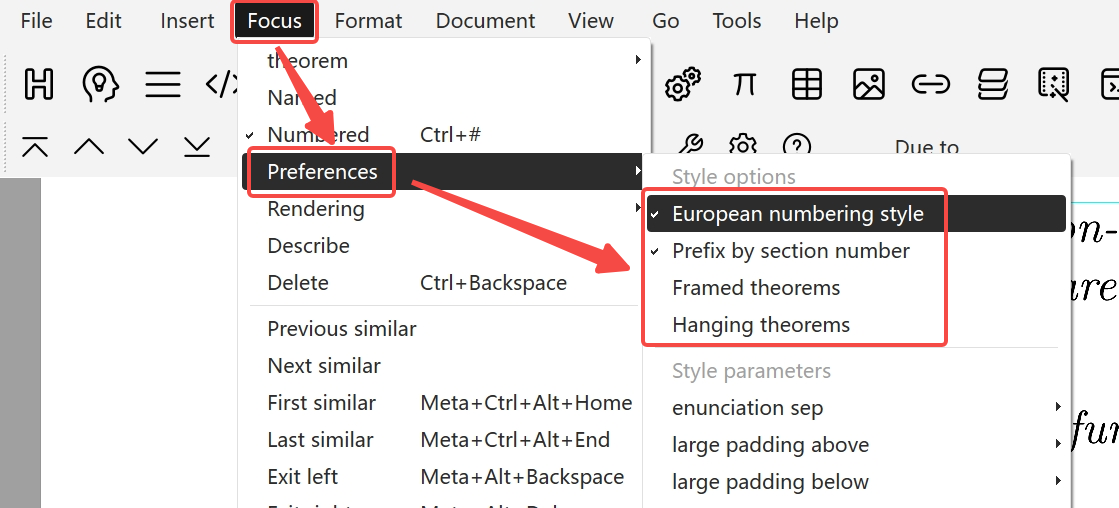Click the section heading H icon
The image size is (1119, 508).
coord(39,84)
